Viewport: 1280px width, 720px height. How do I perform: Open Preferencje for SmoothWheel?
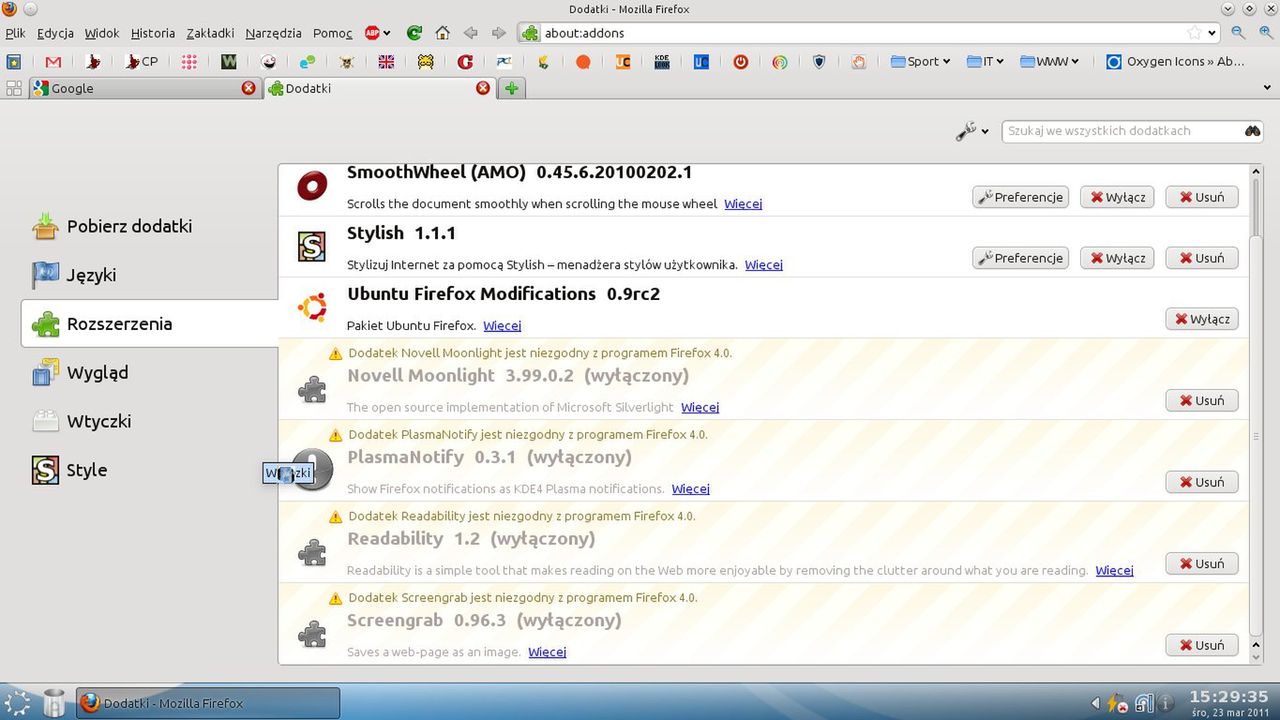1020,197
